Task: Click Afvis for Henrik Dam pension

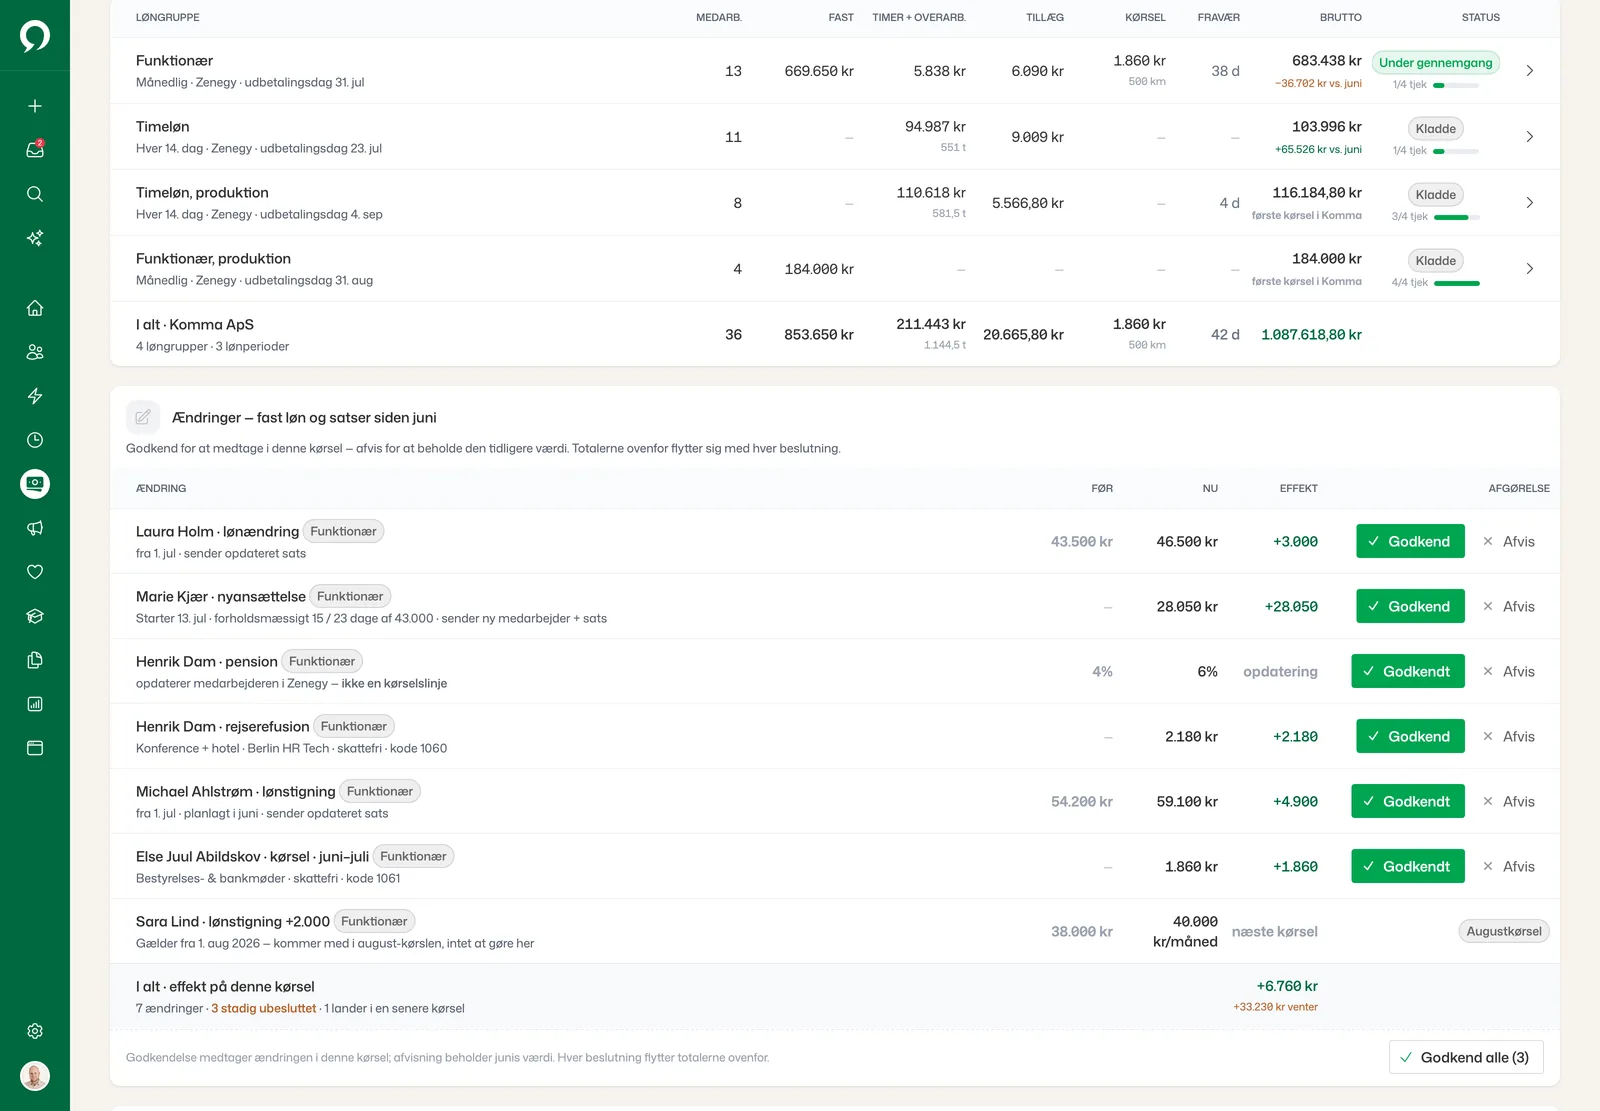Action: 1509,671
